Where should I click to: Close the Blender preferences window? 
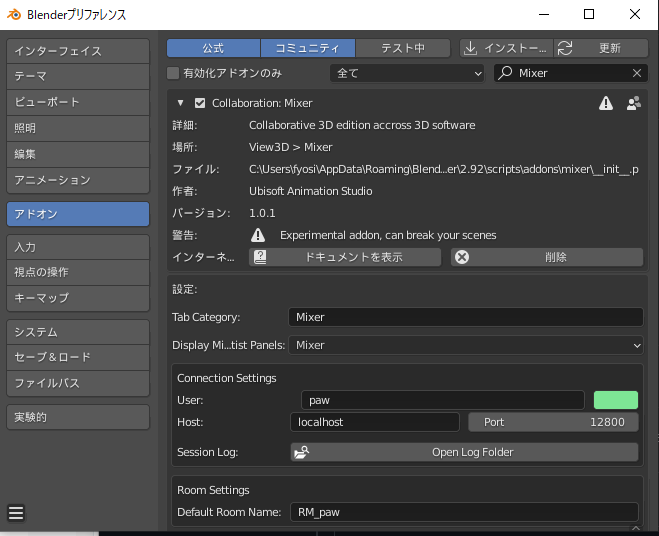pyautogui.click(x=635, y=14)
